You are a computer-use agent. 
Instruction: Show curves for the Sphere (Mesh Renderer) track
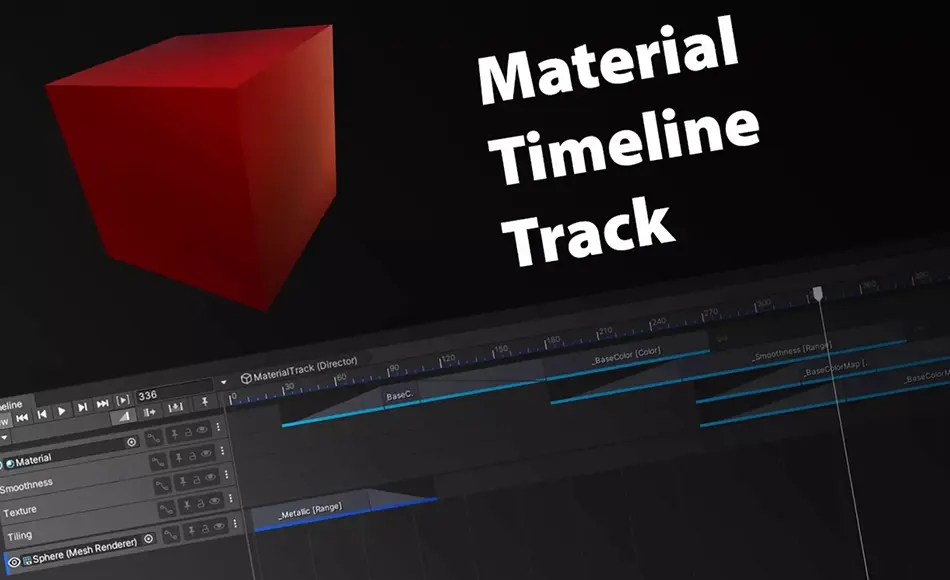pos(171,535)
